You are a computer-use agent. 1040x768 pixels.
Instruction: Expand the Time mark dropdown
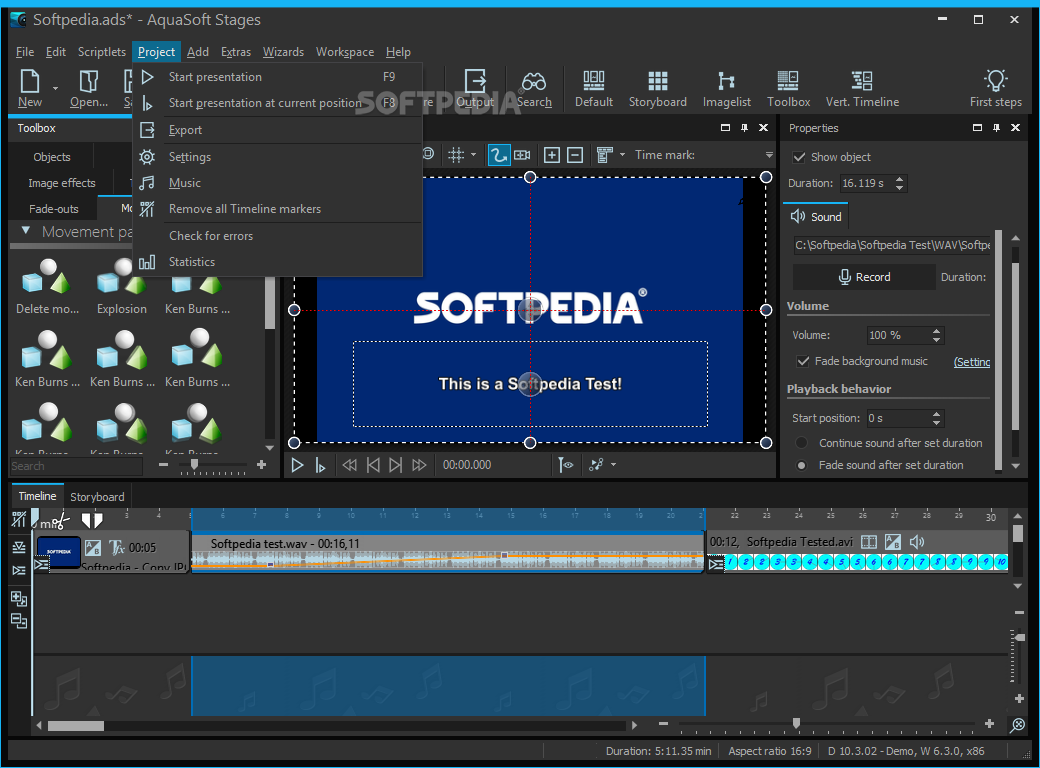pyautogui.click(x=769, y=155)
